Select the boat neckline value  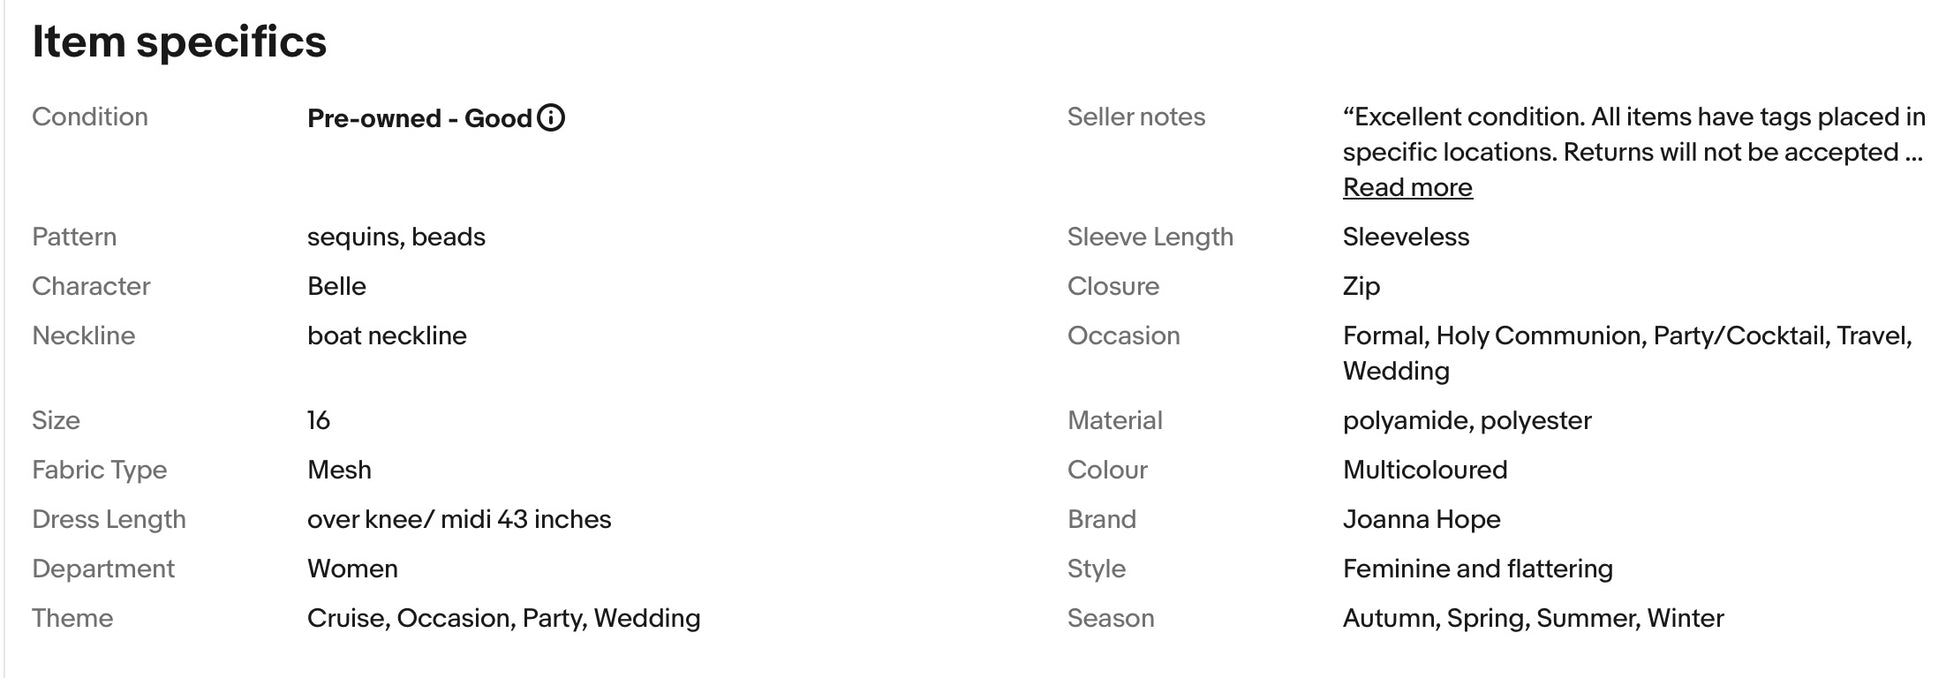(387, 336)
